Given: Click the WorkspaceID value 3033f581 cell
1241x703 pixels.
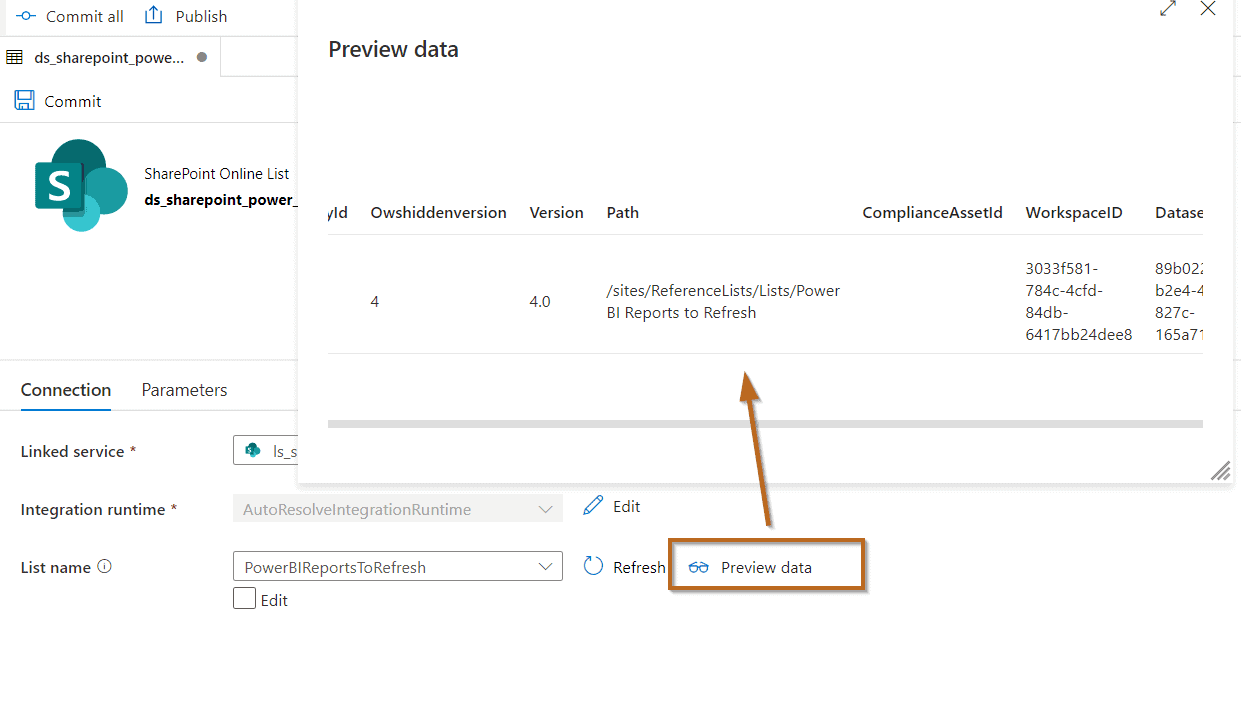Looking at the screenshot, I should point(1079,301).
